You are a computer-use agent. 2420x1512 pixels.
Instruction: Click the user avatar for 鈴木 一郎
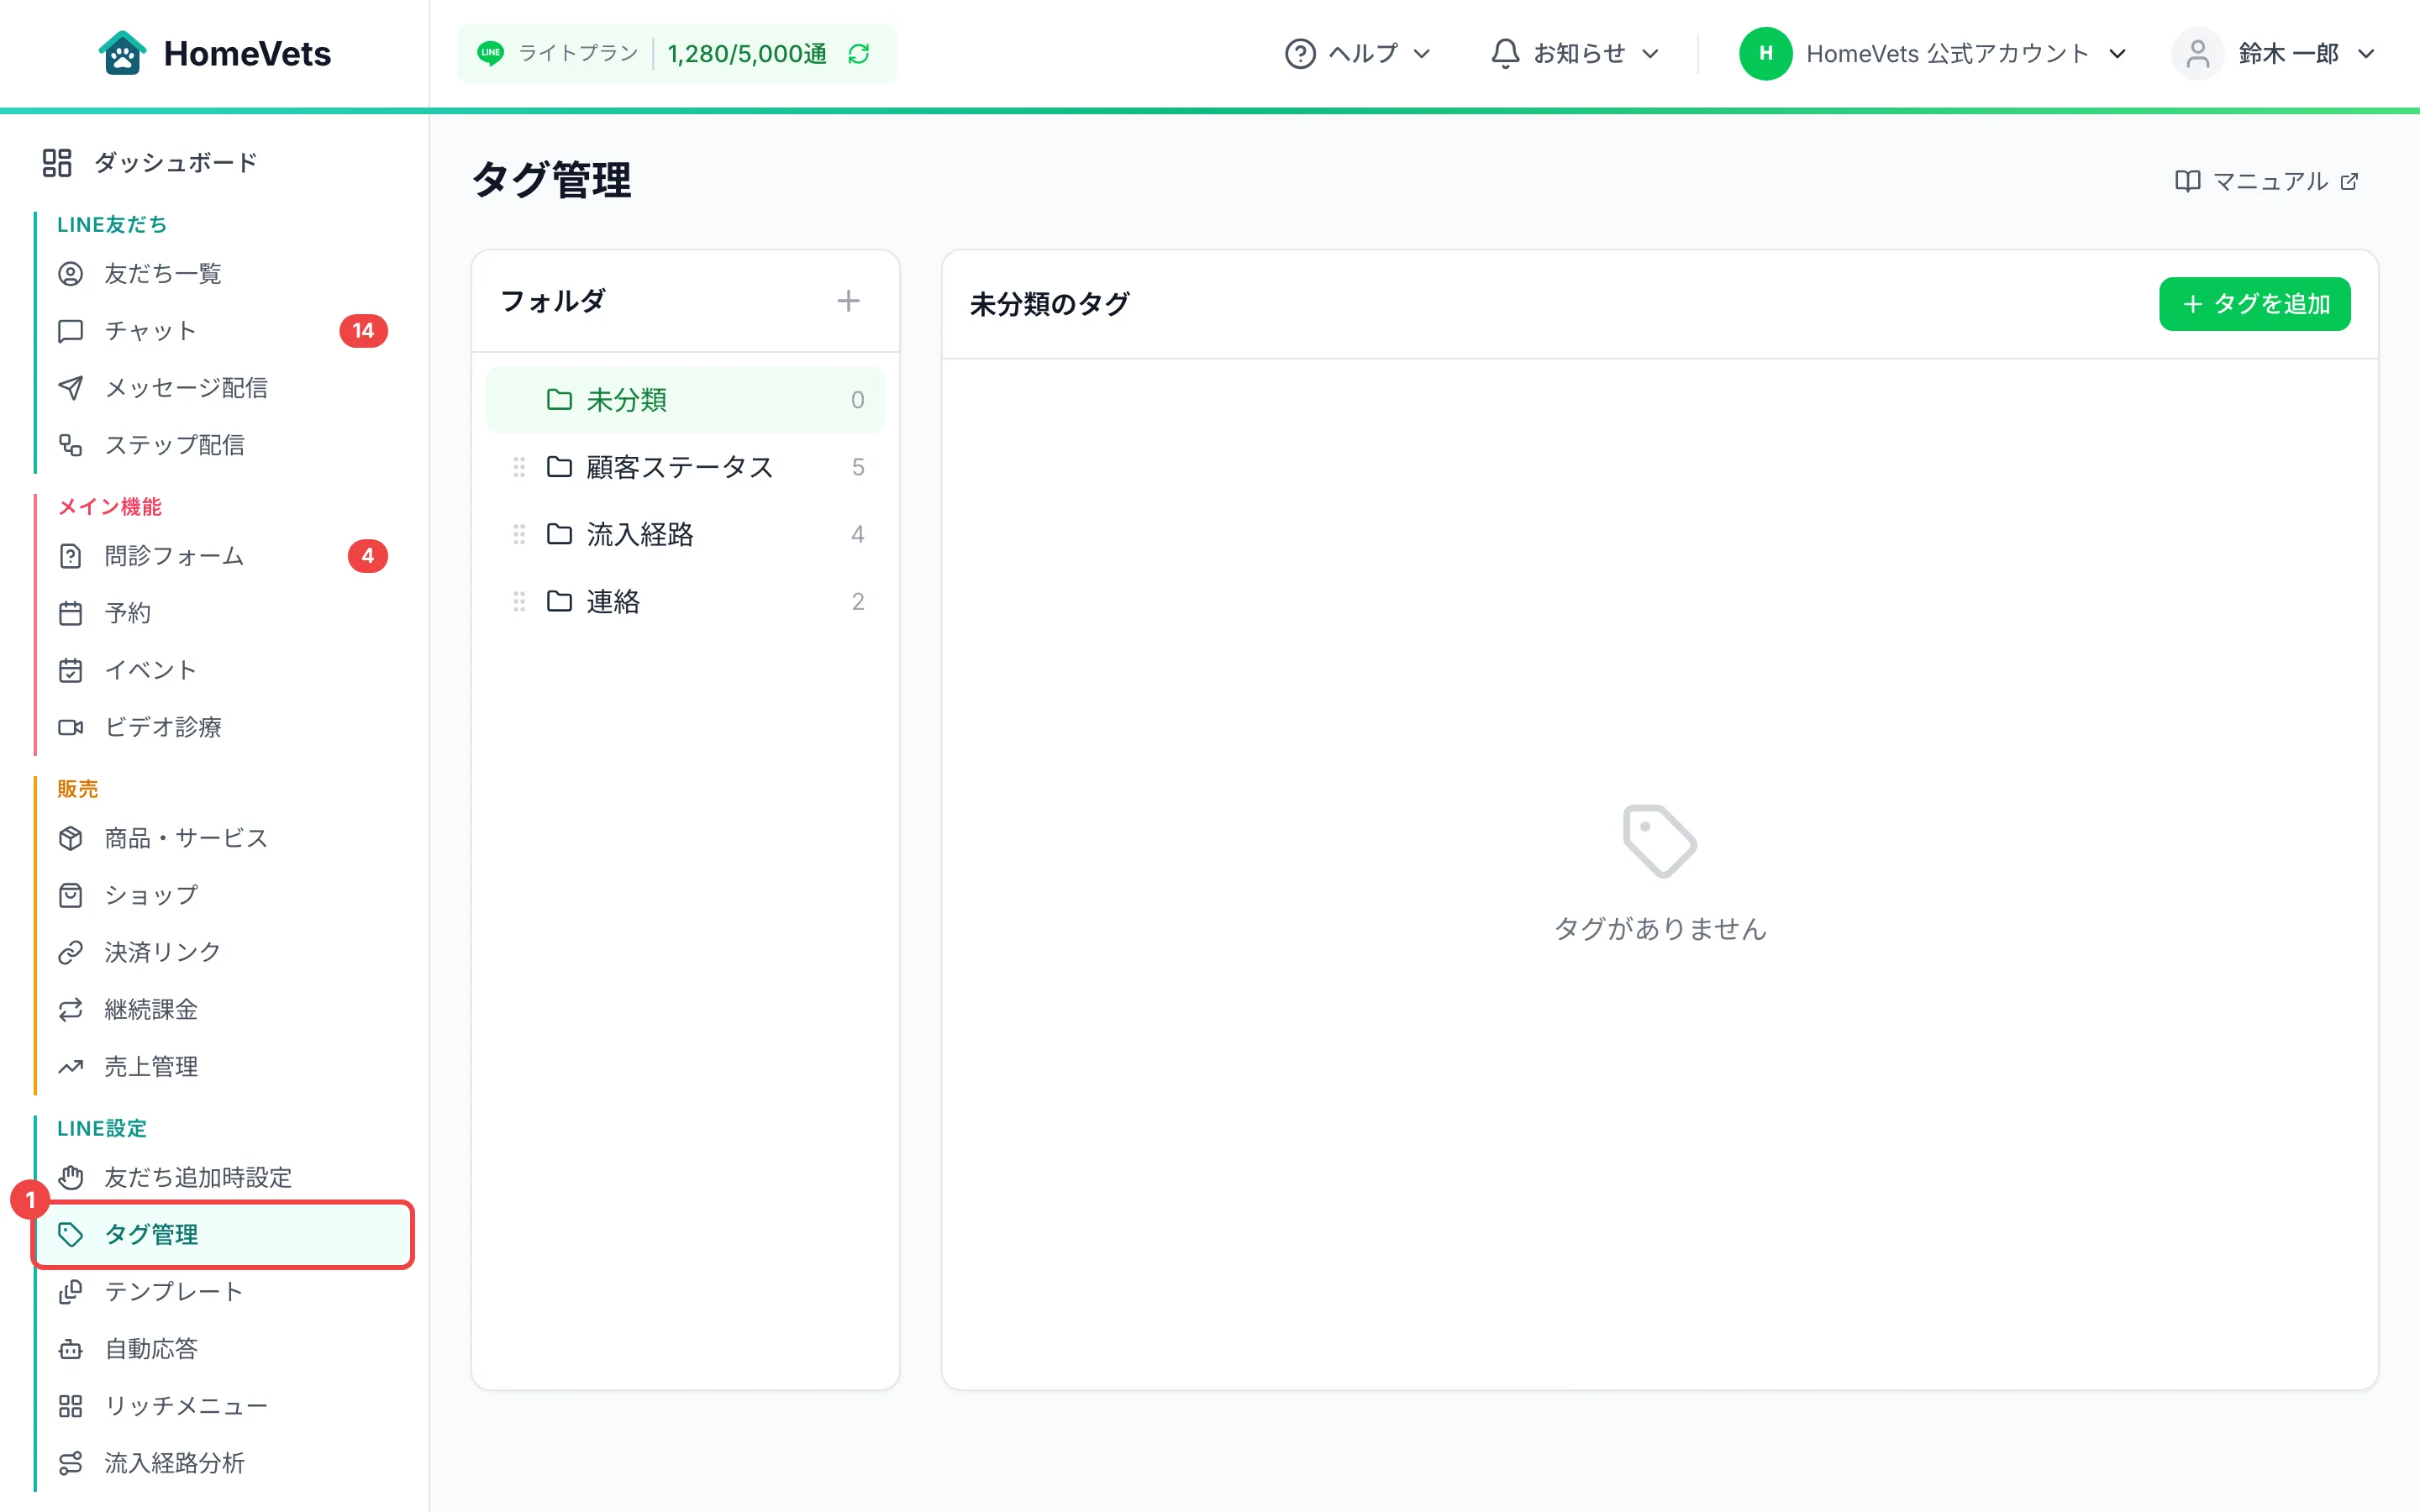(2197, 53)
